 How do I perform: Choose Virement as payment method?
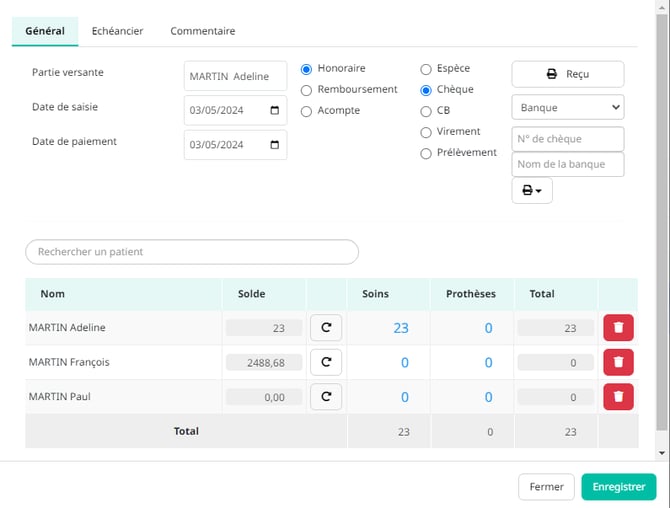[x=426, y=132]
